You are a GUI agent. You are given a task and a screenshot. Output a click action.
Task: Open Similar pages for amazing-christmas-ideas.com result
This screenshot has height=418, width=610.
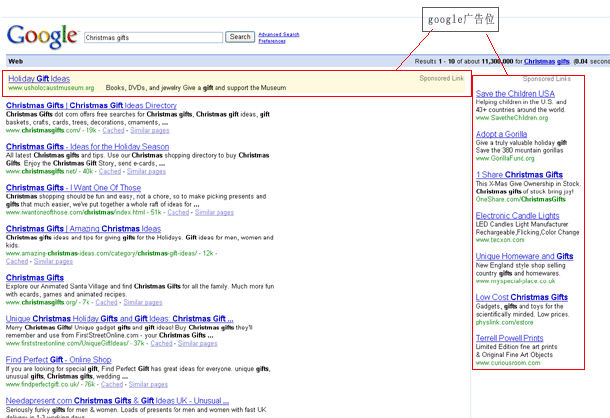click(x=53, y=262)
